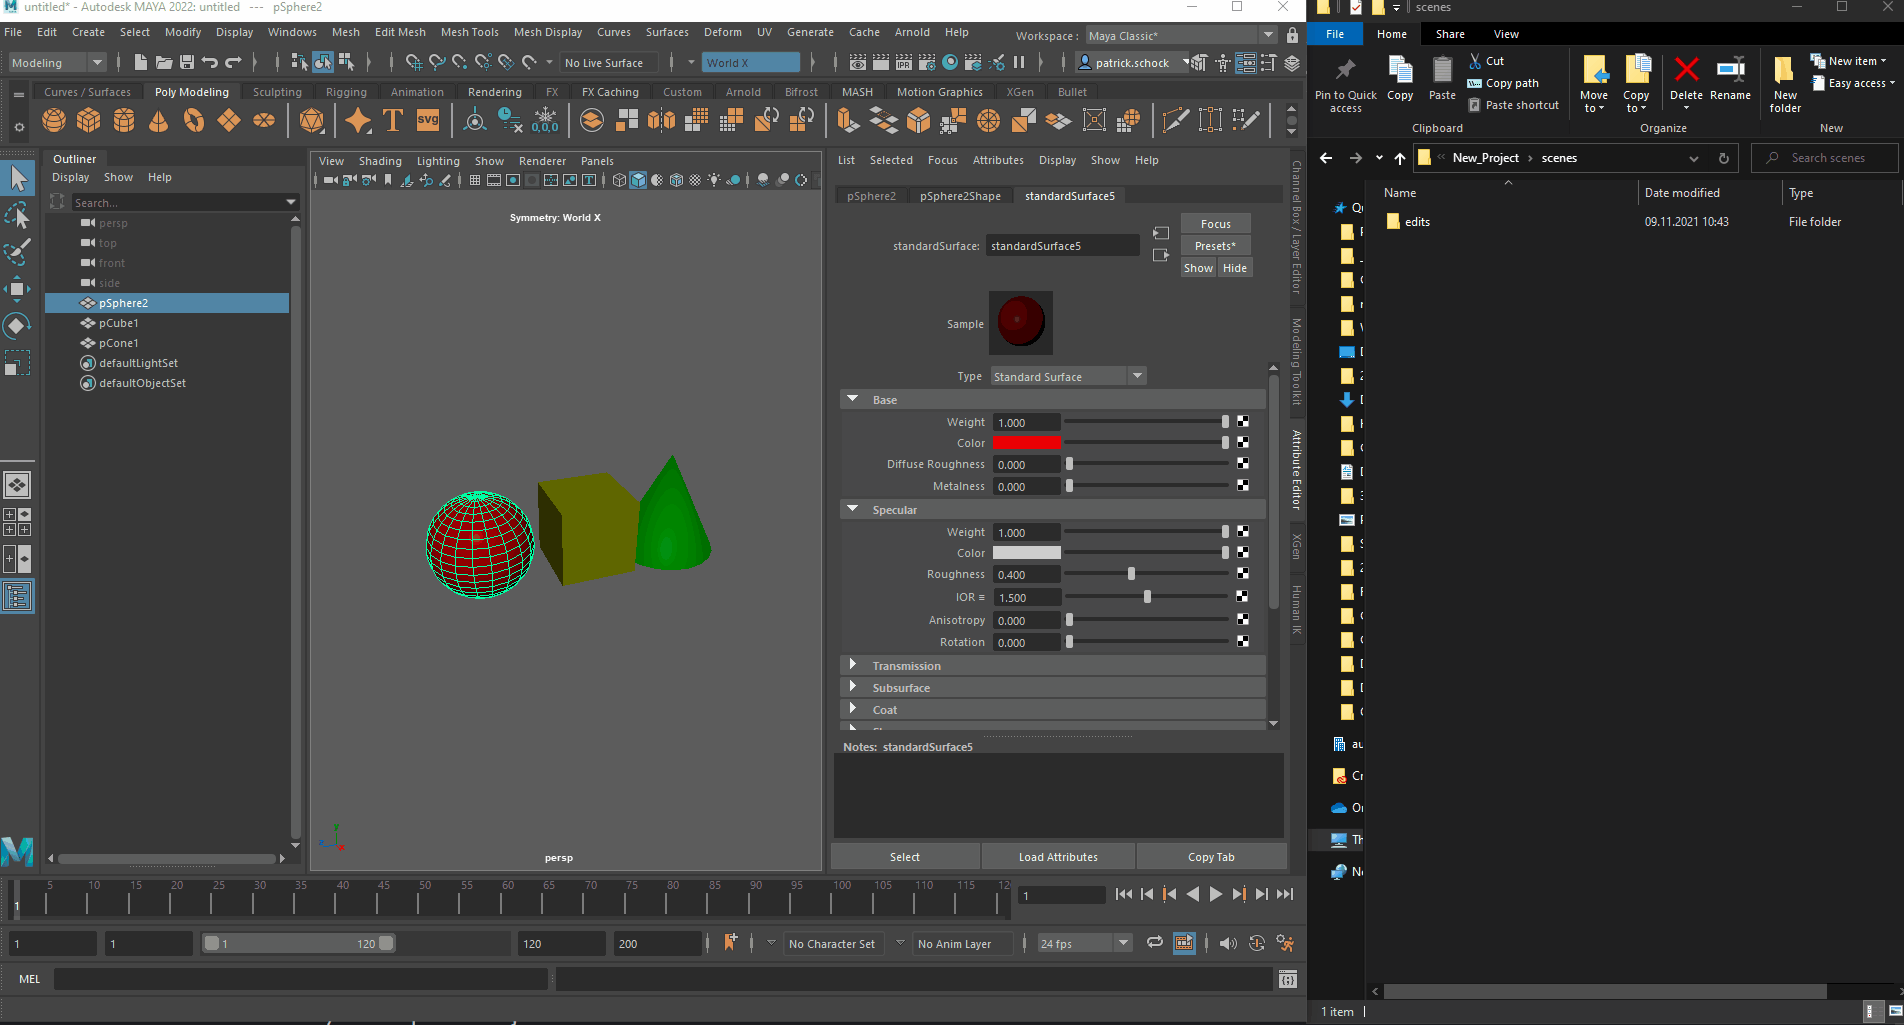
Task: Open the Mesh Tools menu
Action: tap(470, 31)
